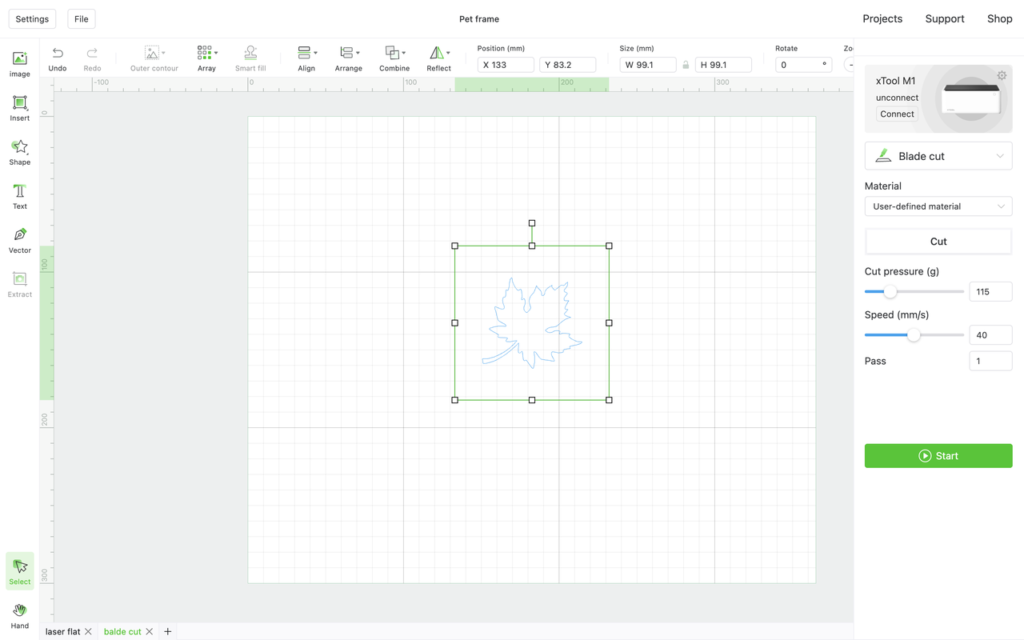Screen dimensions: 1024x640
Task: Activate the Text tool
Action: tap(19, 195)
